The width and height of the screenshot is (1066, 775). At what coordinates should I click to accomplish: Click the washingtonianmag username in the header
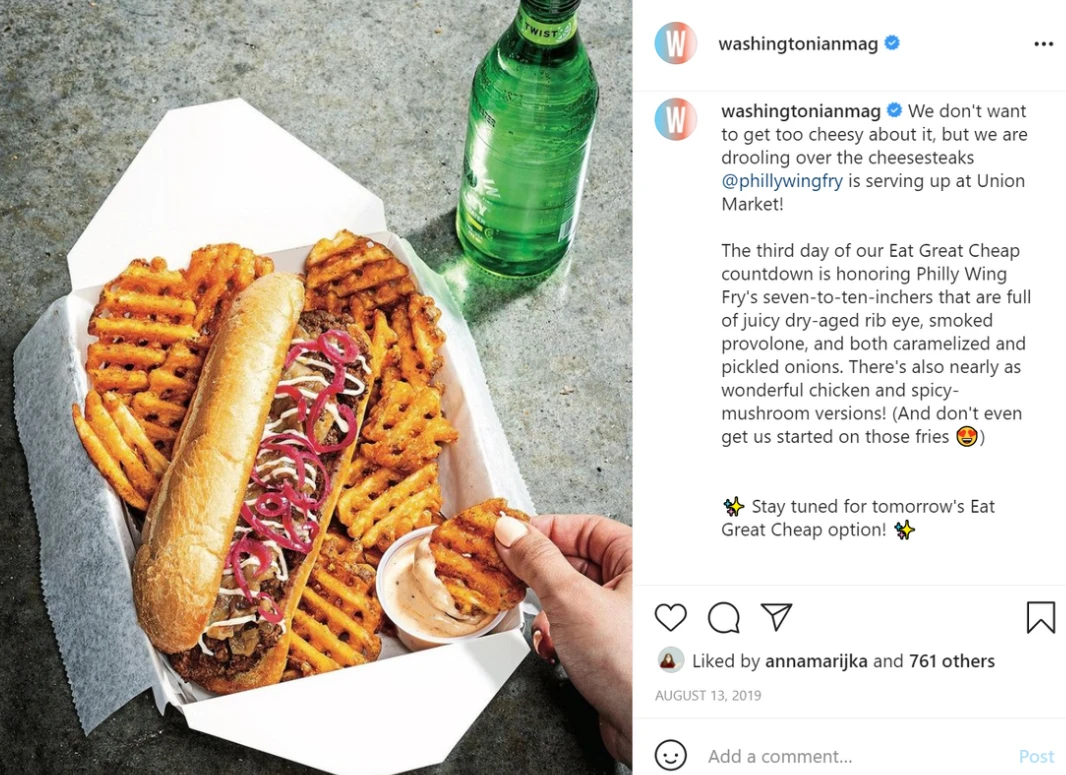798,44
